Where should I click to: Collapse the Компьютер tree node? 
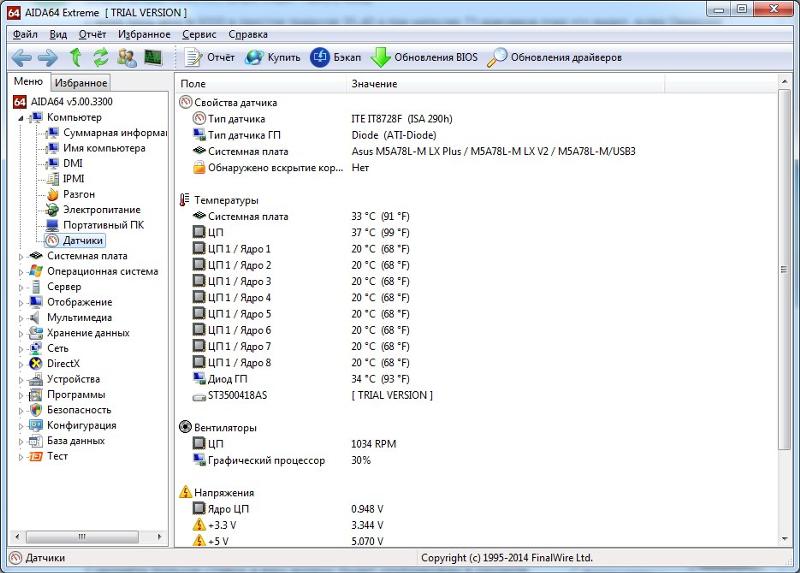point(21,118)
